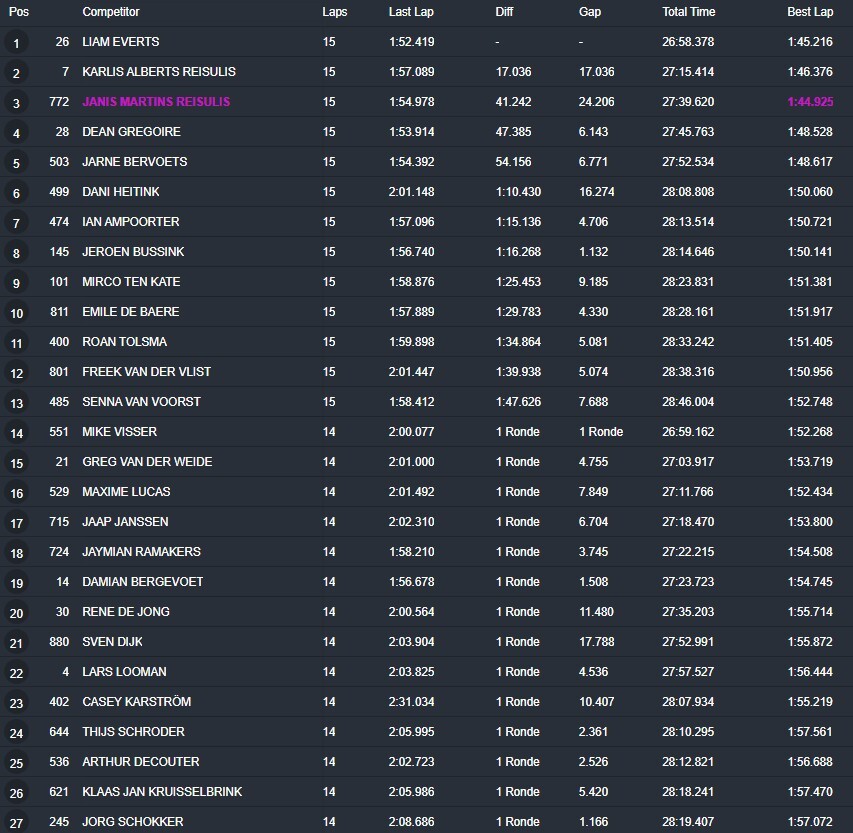Click the position 27 circle badge
Screen dimensions: 853x833
pos(16,823)
